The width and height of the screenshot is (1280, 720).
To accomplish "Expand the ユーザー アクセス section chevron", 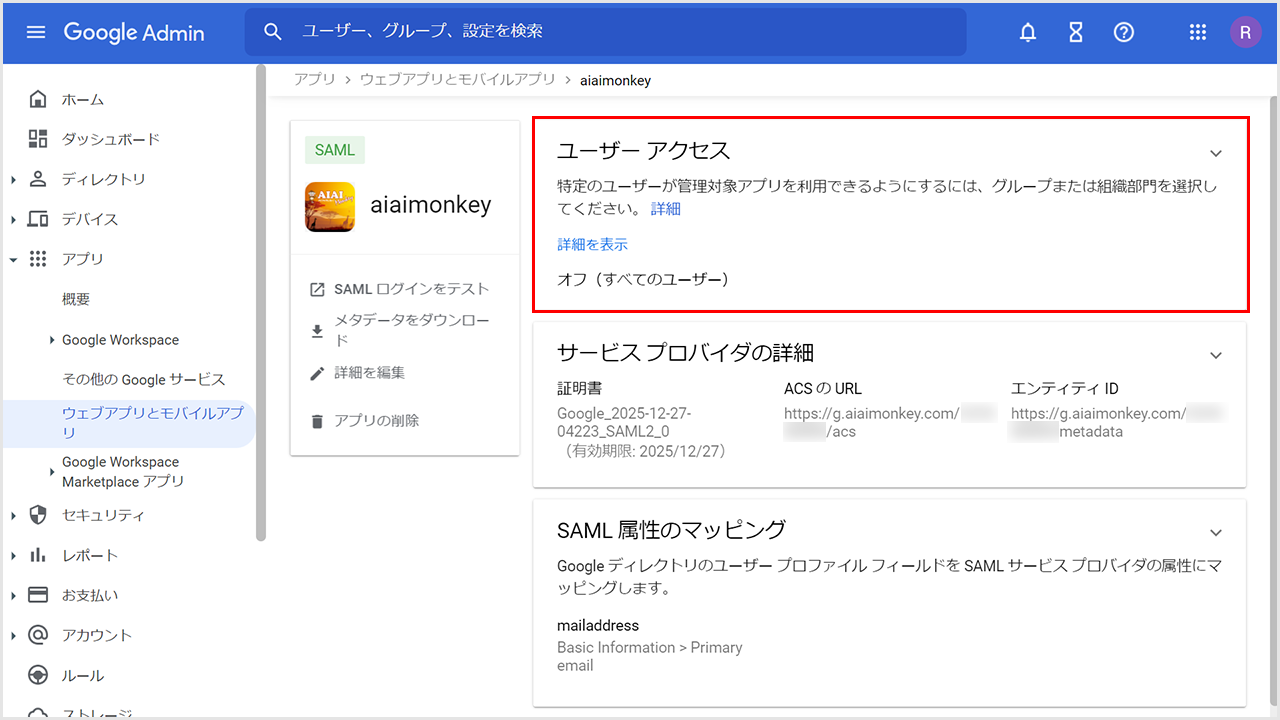I will [x=1216, y=153].
